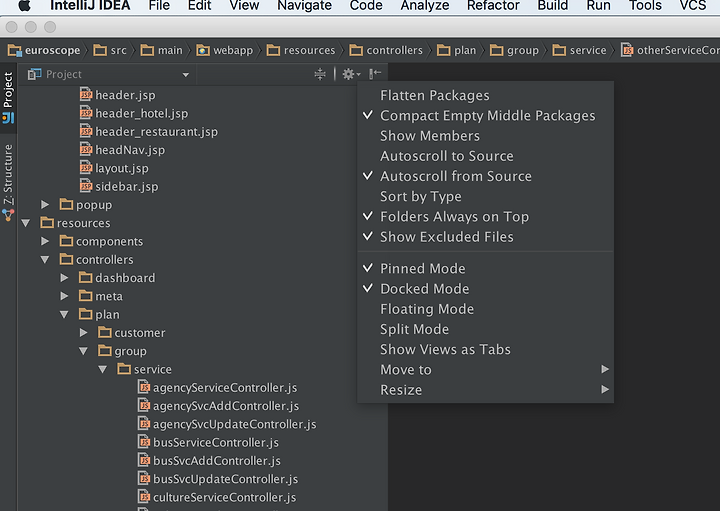This screenshot has width=720, height=511.
Task: Open the Structure tool window tab
Action: pyautogui.click(x=8, y=182)
